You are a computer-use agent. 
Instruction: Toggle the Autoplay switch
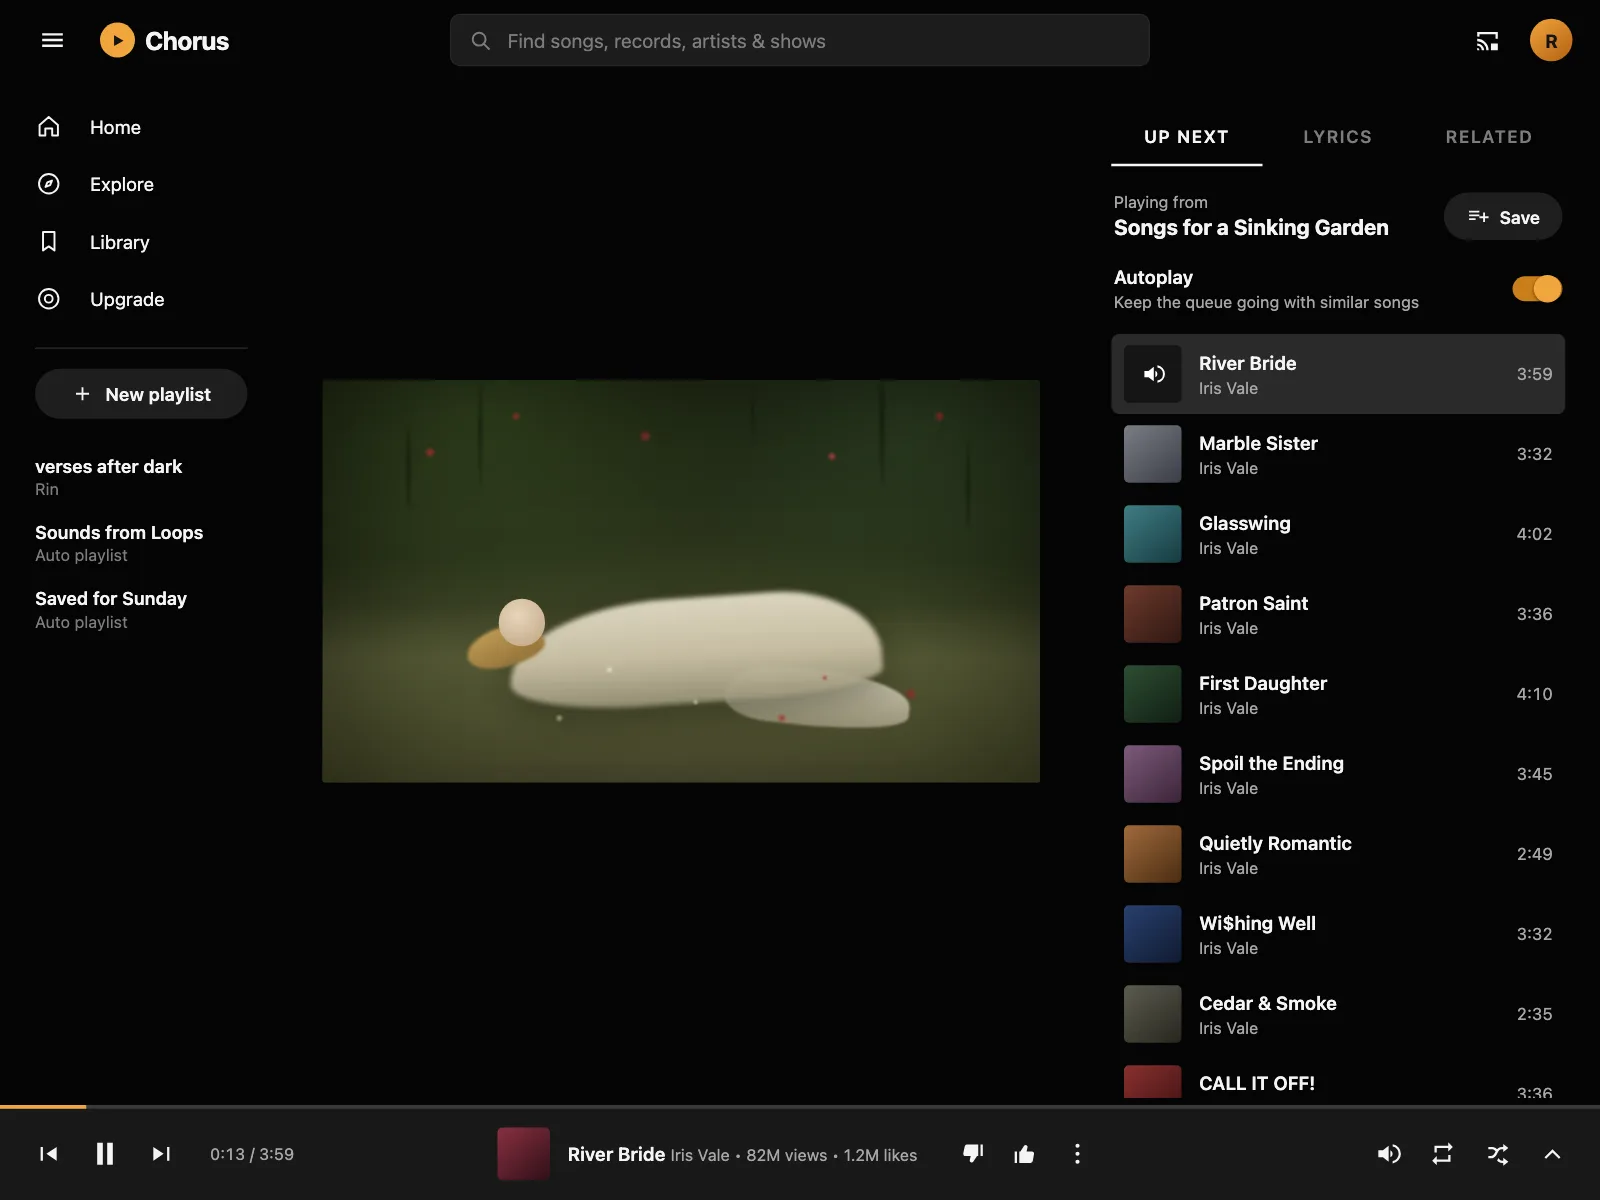(1537, 289)
